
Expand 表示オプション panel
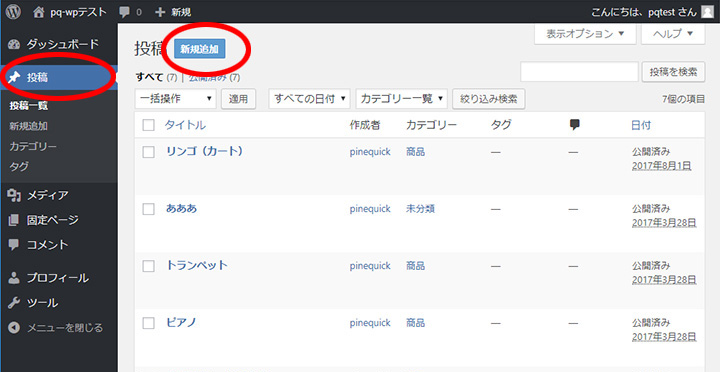[585, 34]
